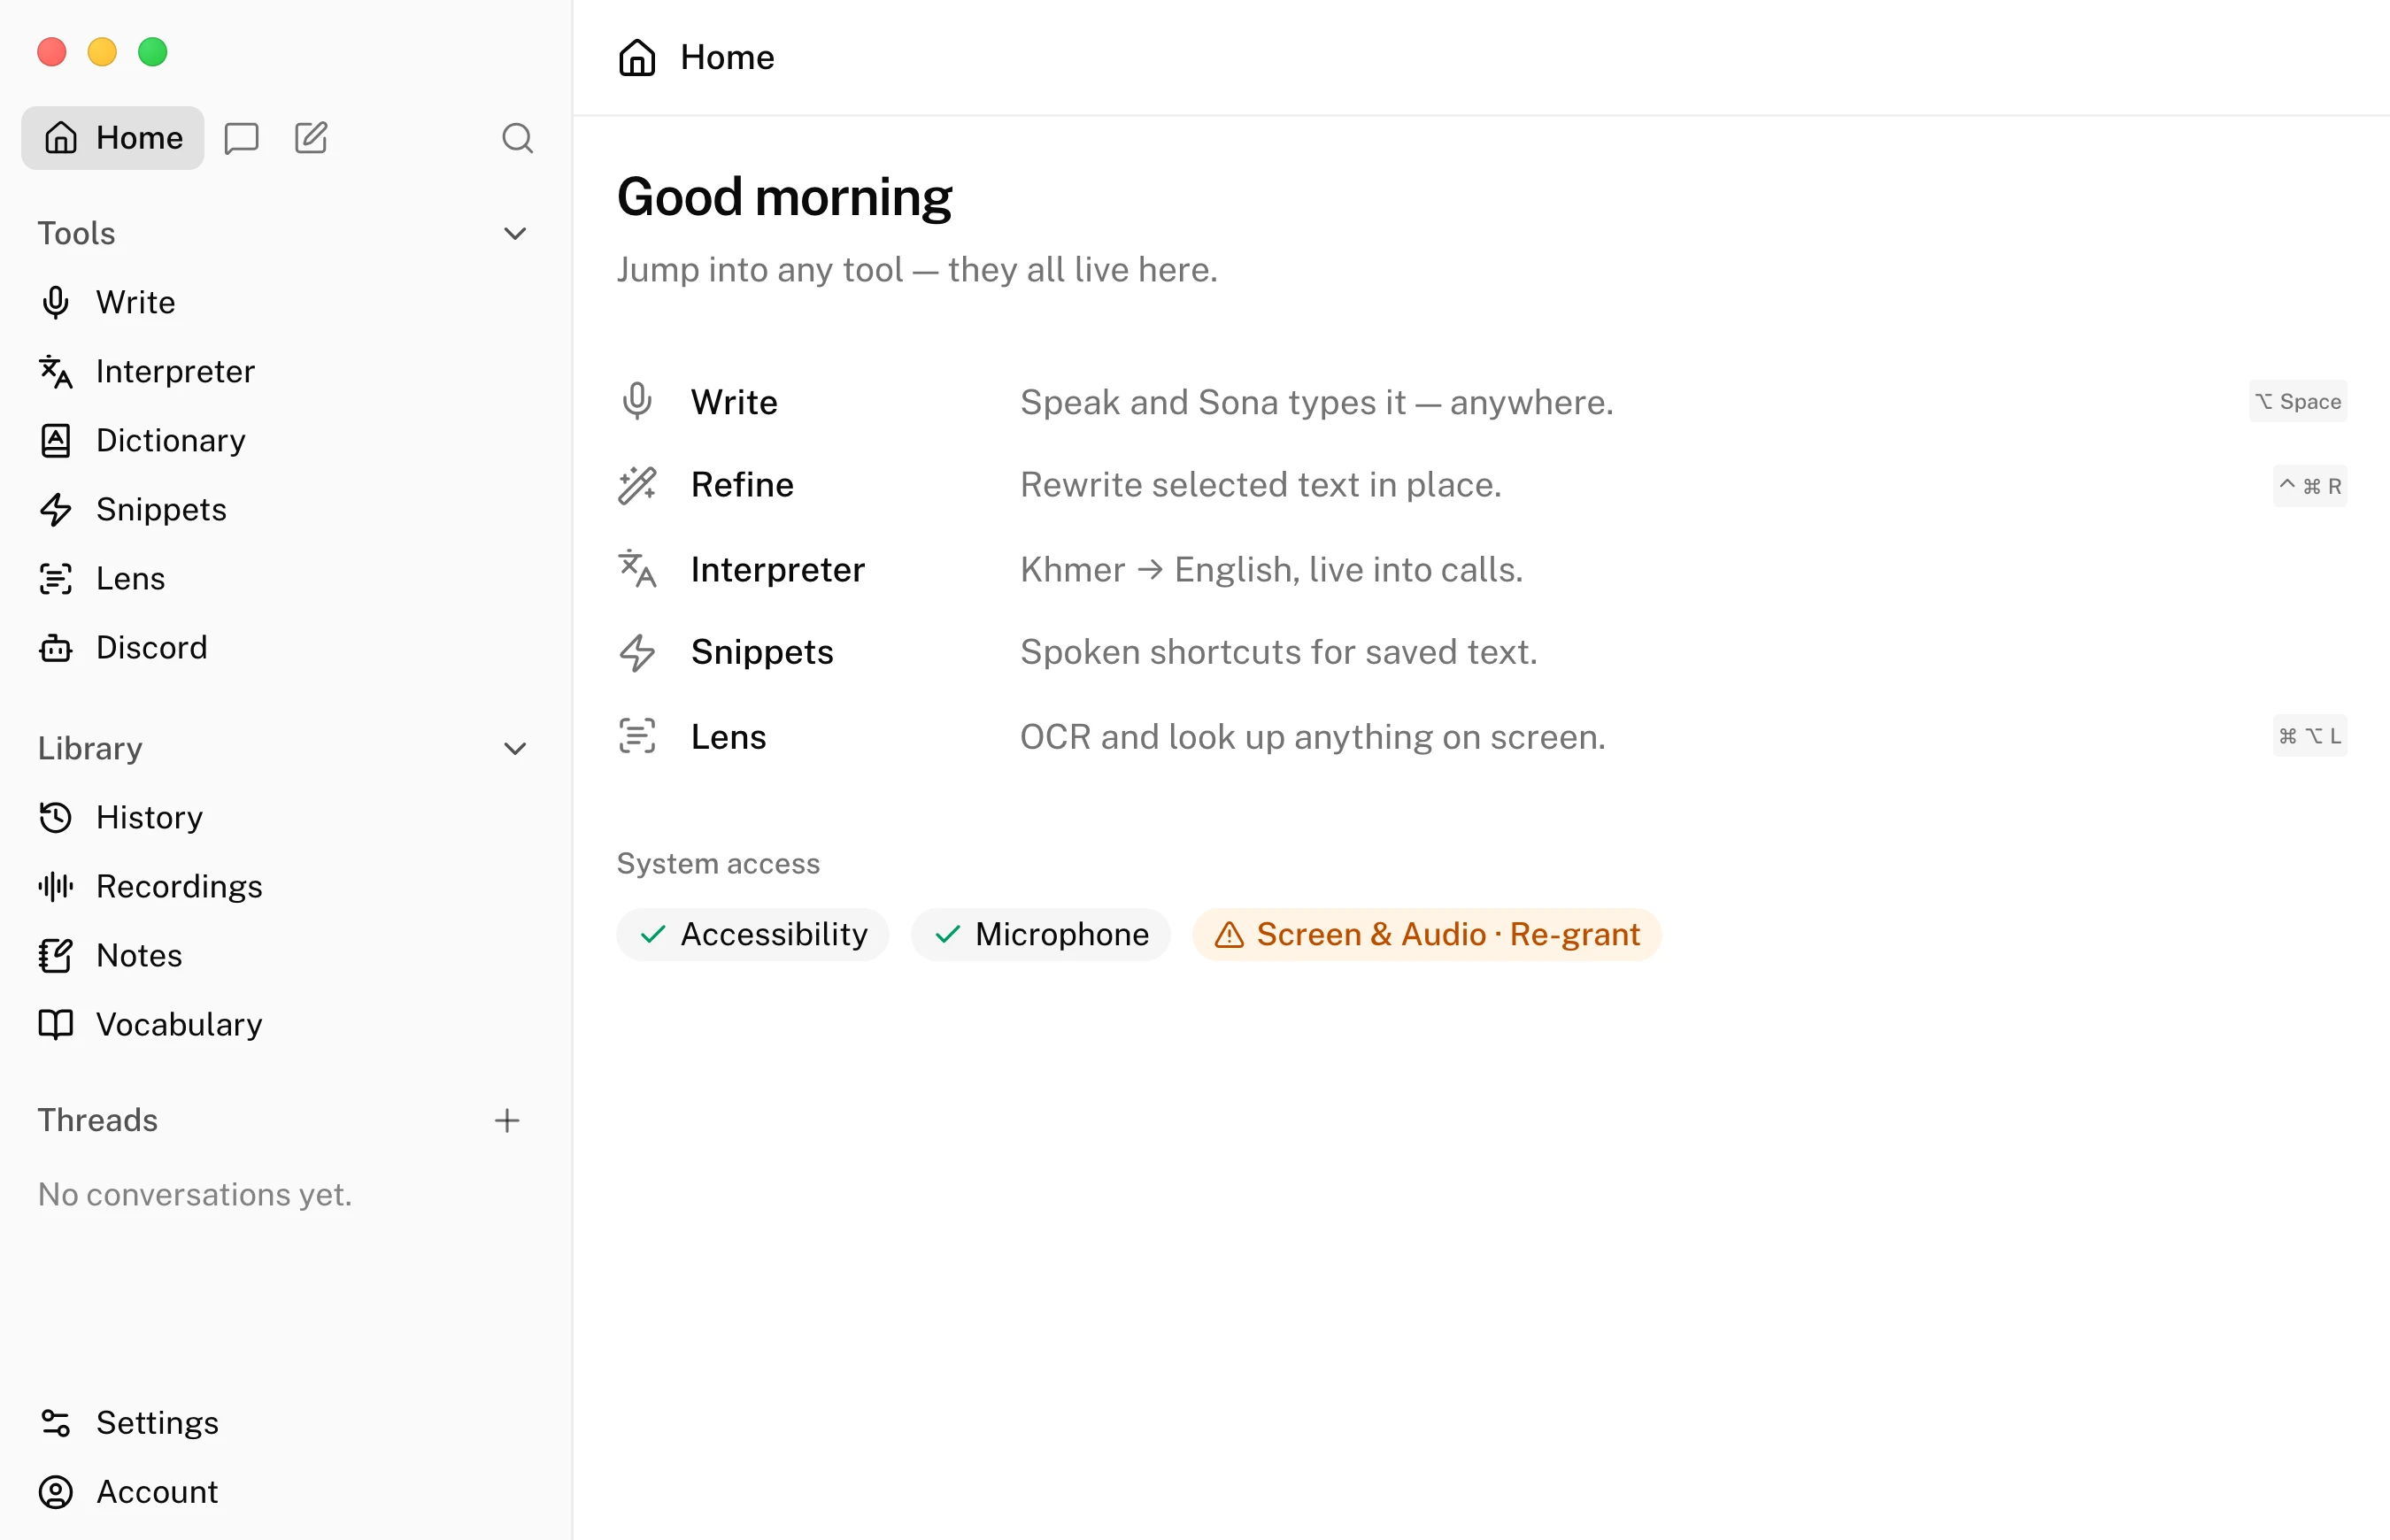Click the open book icon beside Vocabulary
Screen dimensions: 2390x1540
pos(56,1024)
